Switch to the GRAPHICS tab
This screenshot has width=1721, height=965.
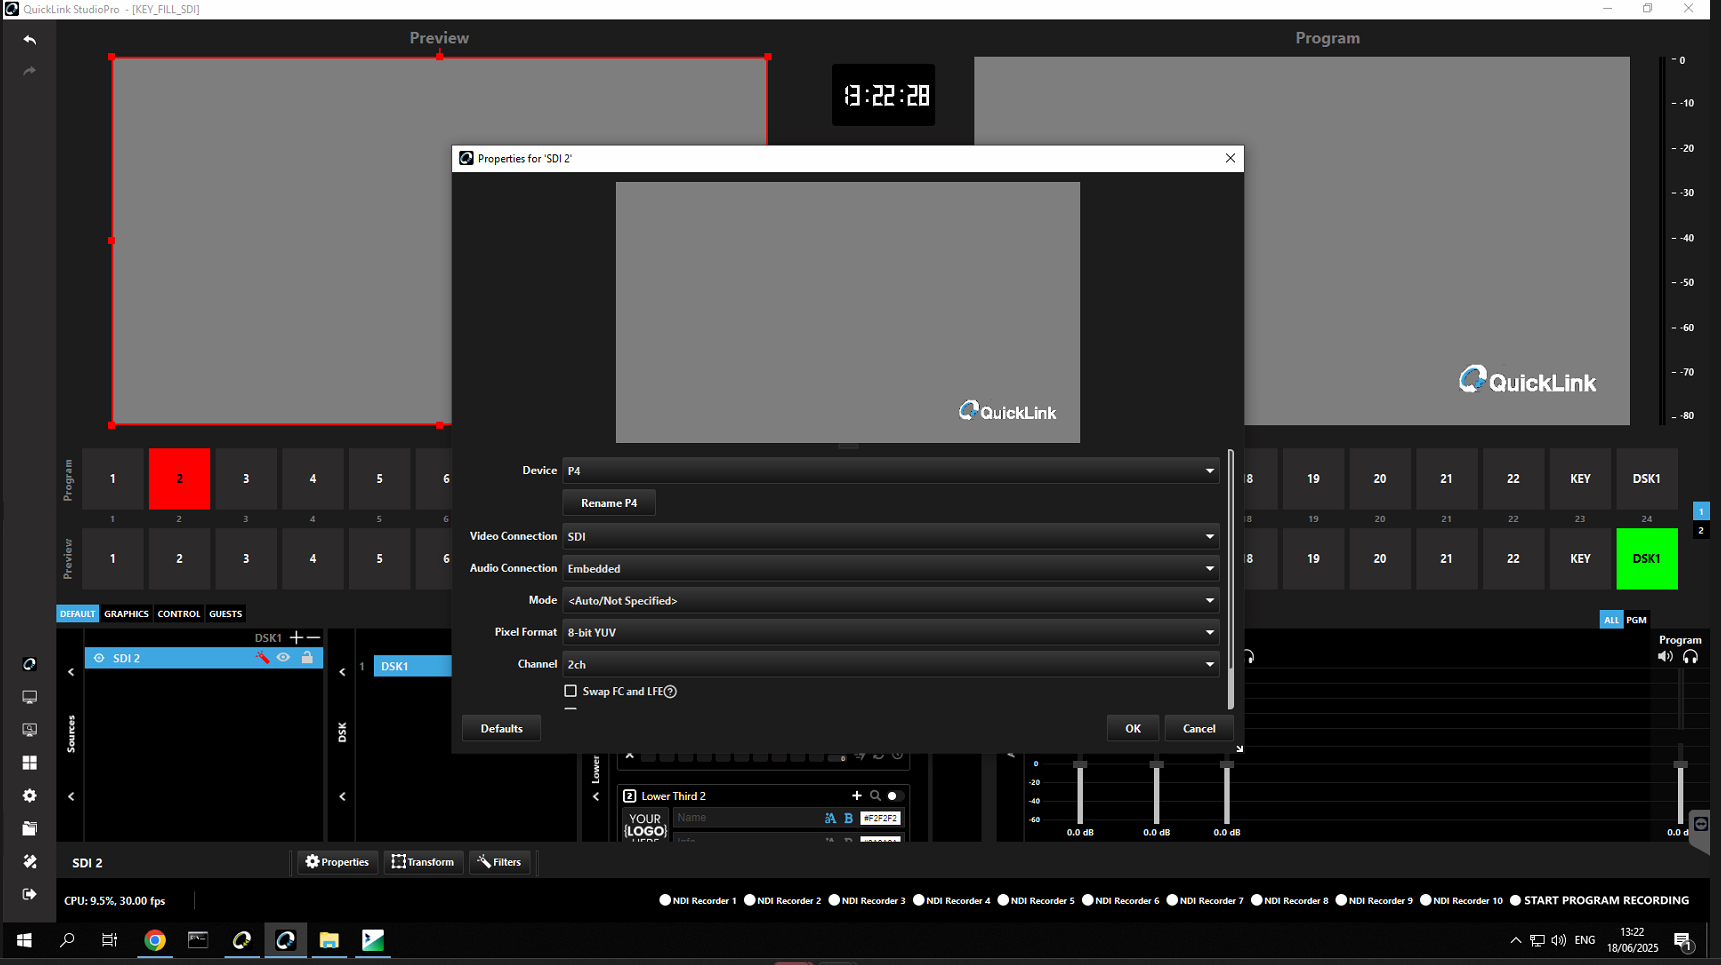point(126,614)
